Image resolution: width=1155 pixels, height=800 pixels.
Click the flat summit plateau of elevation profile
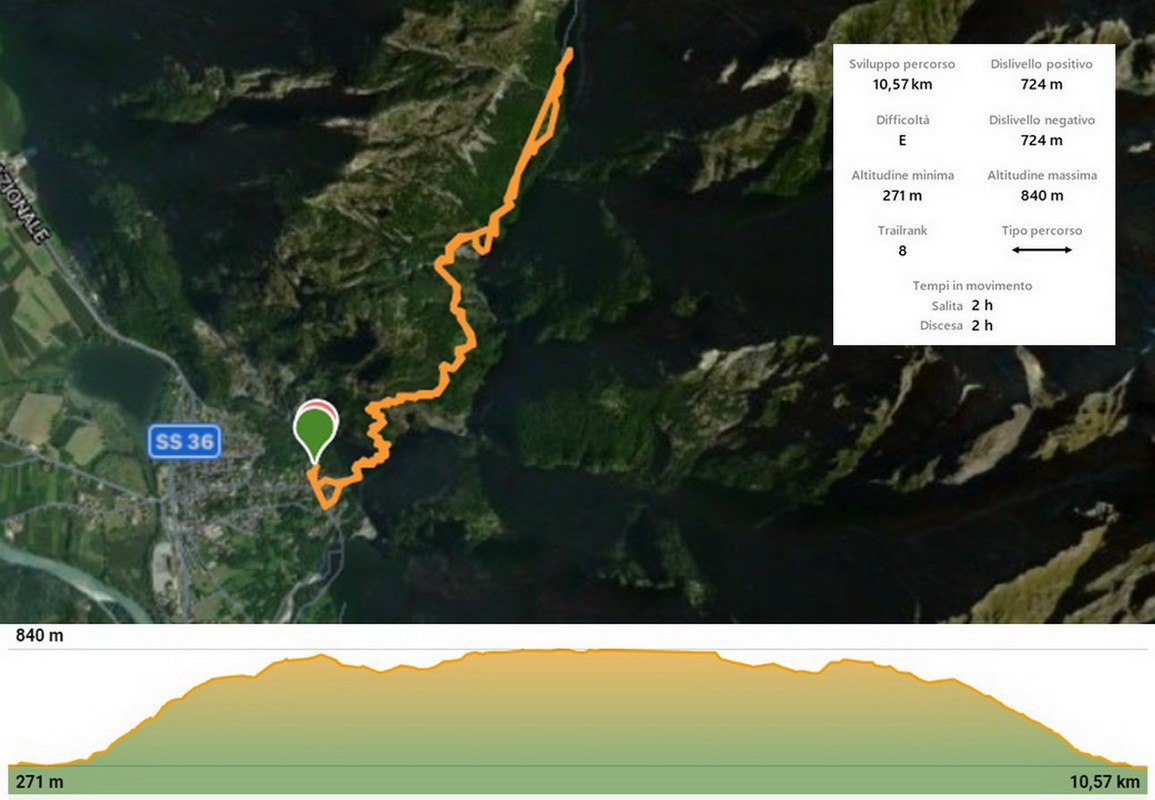589,652
